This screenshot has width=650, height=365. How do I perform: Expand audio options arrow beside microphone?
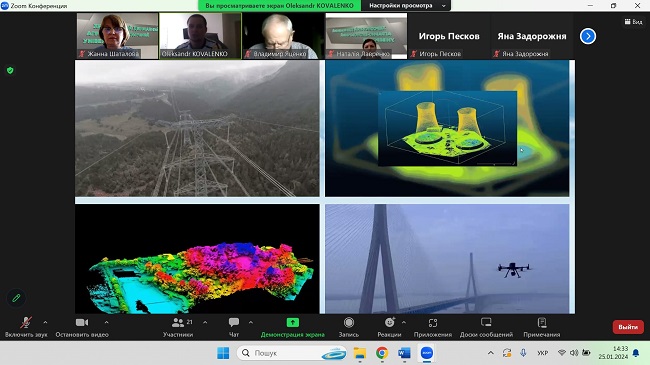[45, 322]
